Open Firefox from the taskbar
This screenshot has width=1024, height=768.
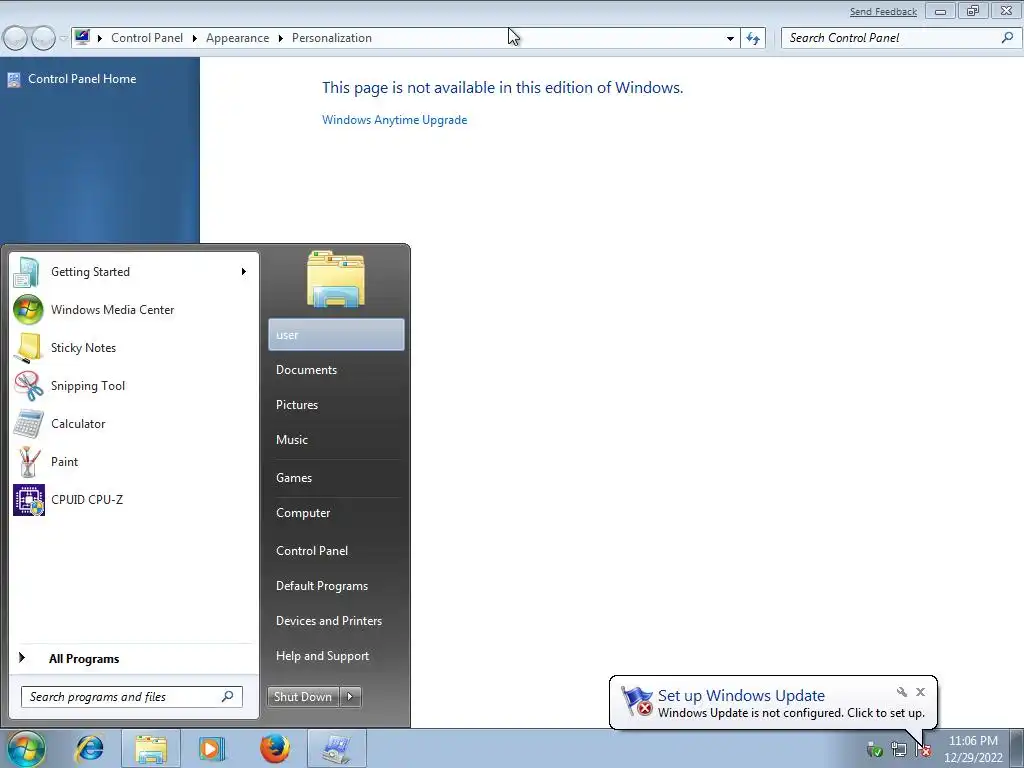coord(275,748)
